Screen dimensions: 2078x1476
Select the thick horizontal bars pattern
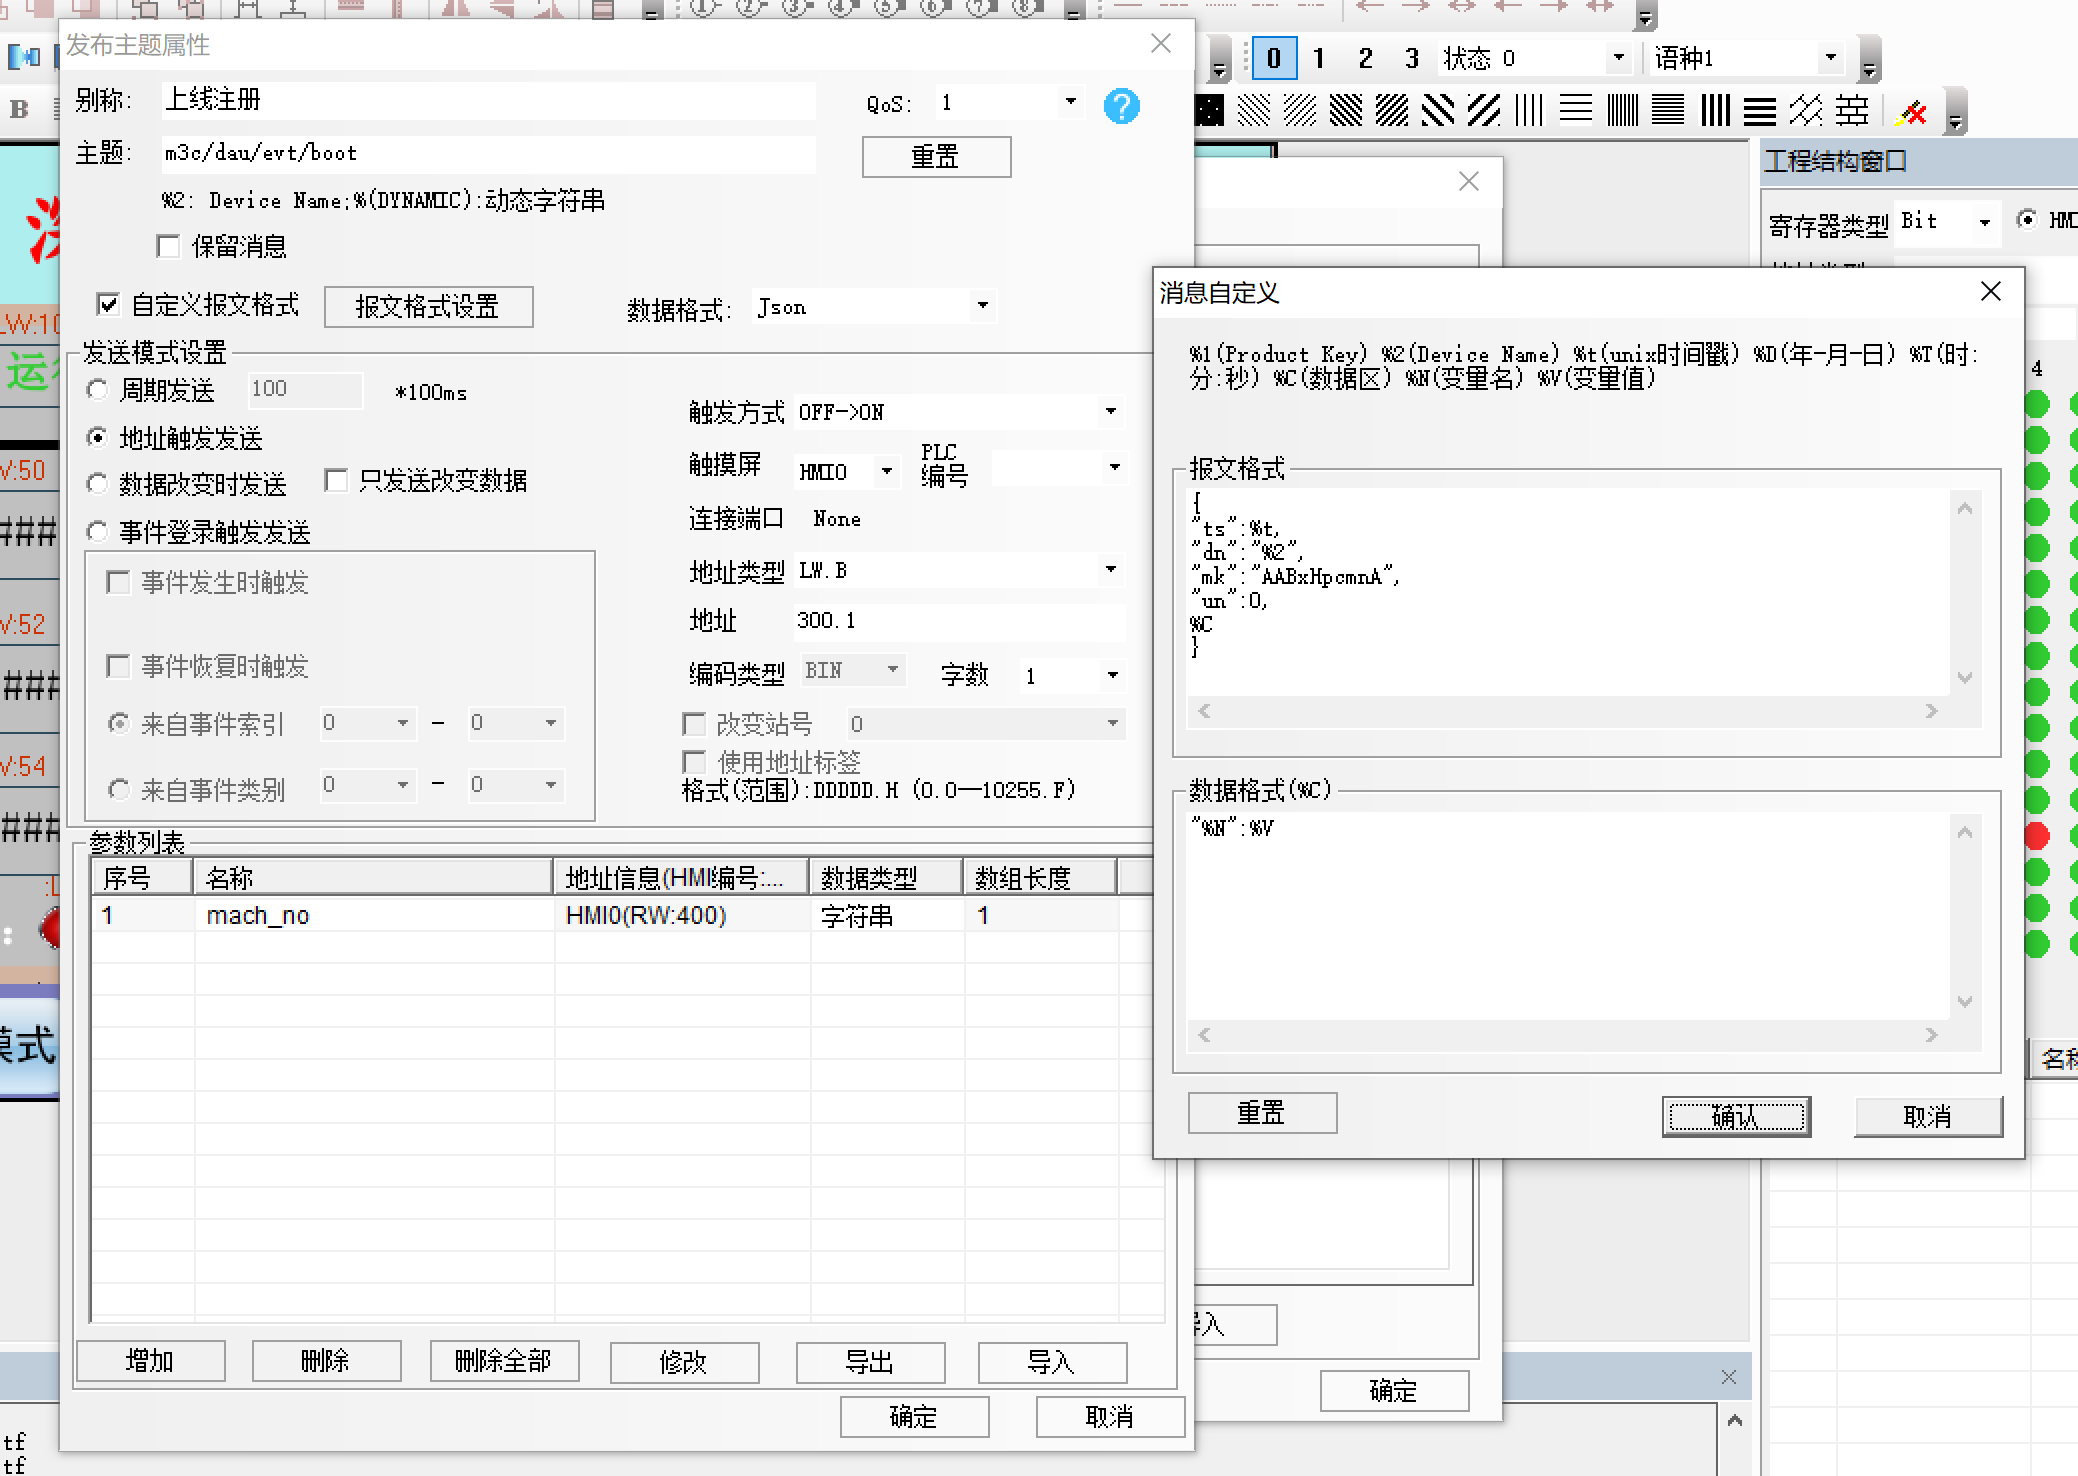(x=1760, y=110)
